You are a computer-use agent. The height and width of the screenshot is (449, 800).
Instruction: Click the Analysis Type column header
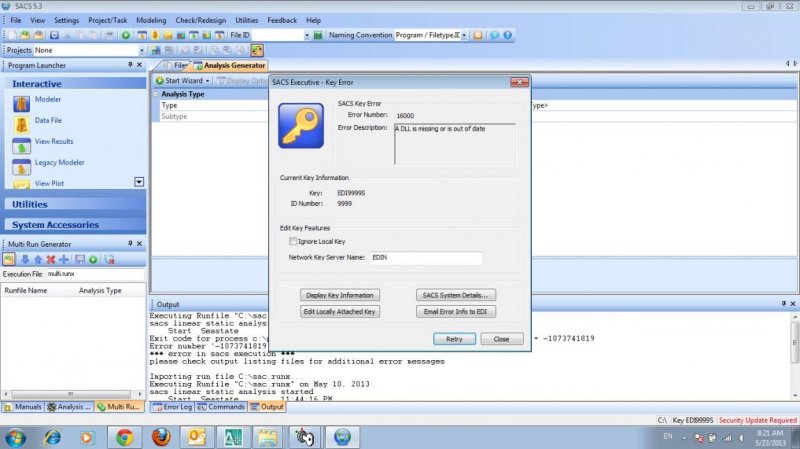pos(100,290)
